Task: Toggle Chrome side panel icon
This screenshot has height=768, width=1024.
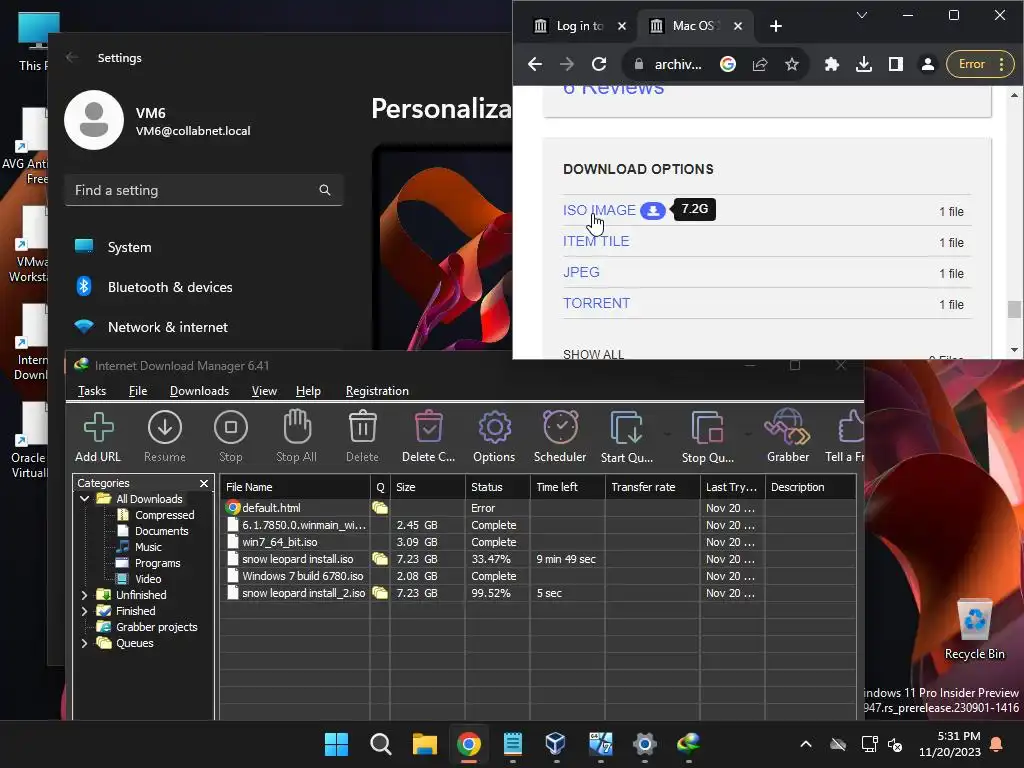Action: (896, 64)
